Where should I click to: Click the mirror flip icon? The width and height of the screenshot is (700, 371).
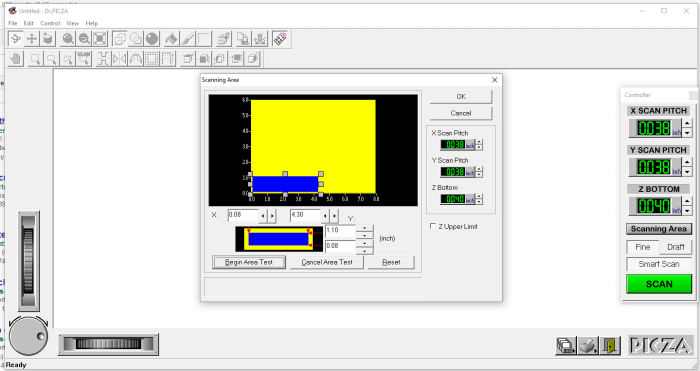(x=120, y=58)
